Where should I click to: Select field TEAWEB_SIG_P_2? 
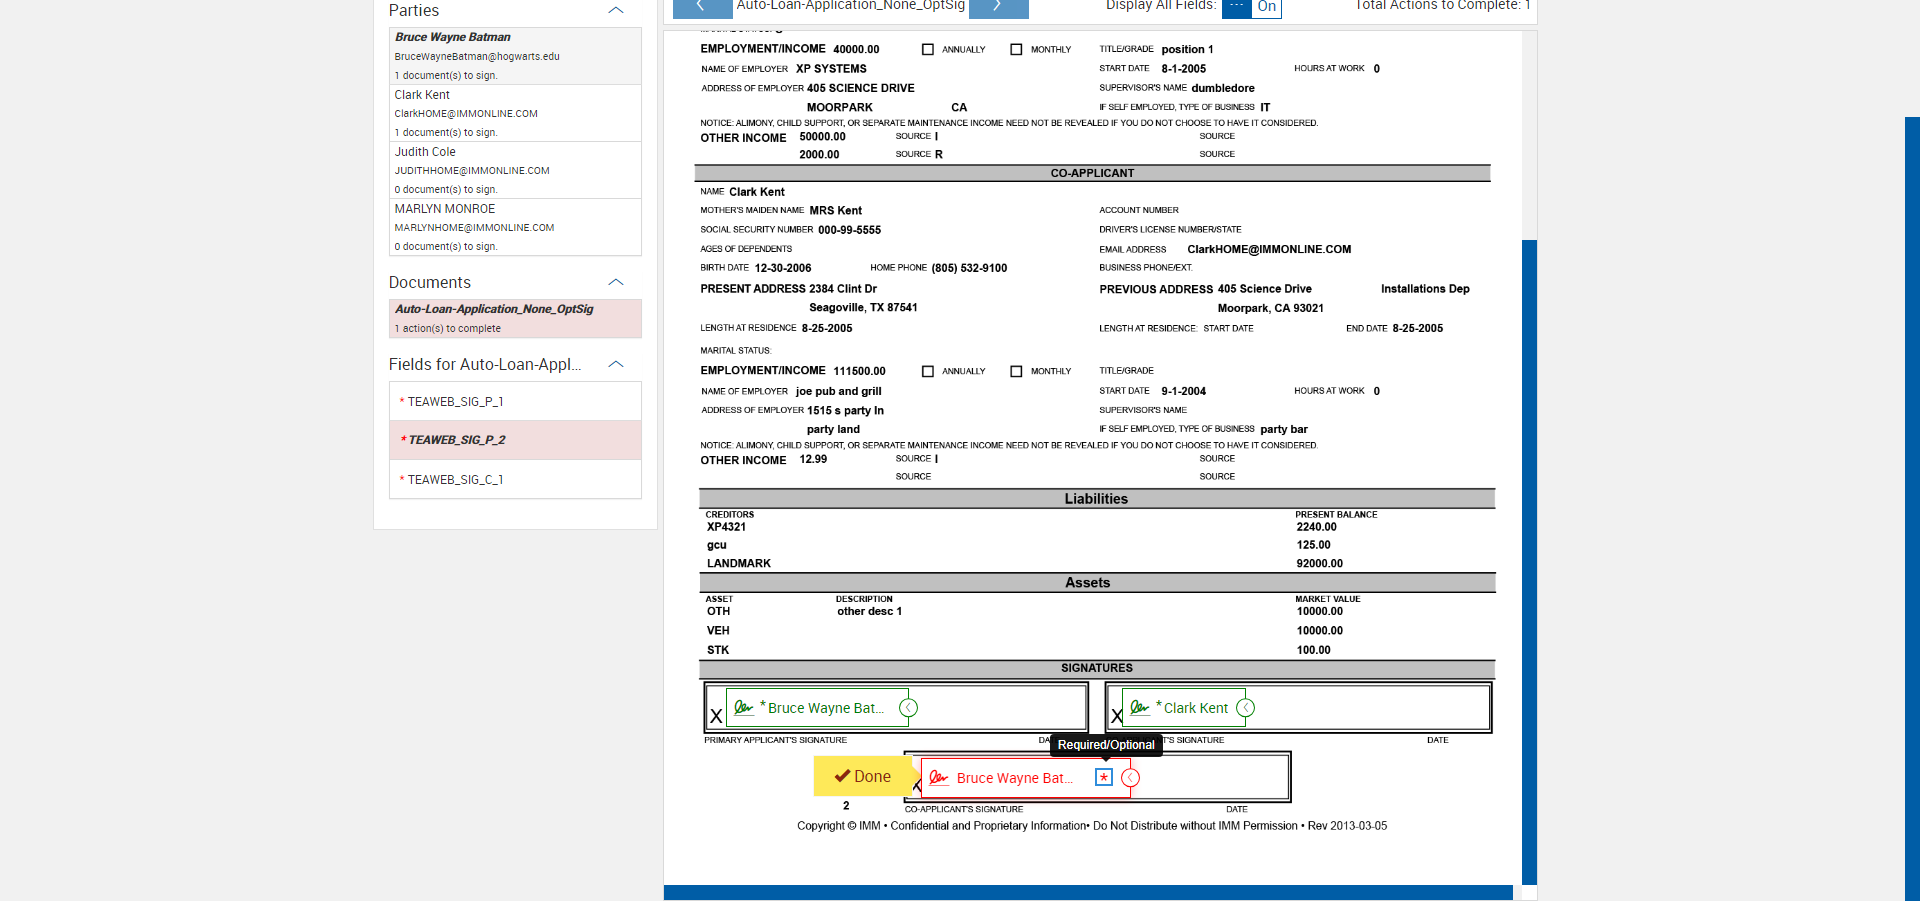(515, 440)
